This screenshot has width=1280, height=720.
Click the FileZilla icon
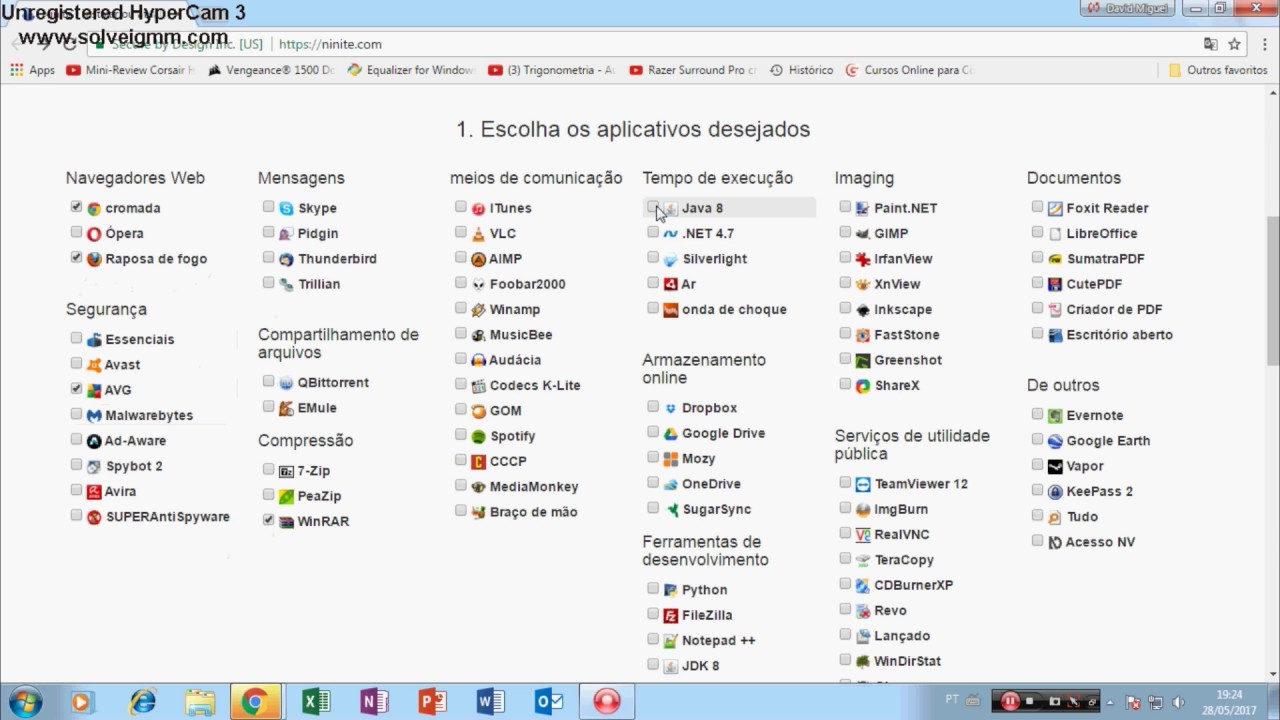point(671,616)
